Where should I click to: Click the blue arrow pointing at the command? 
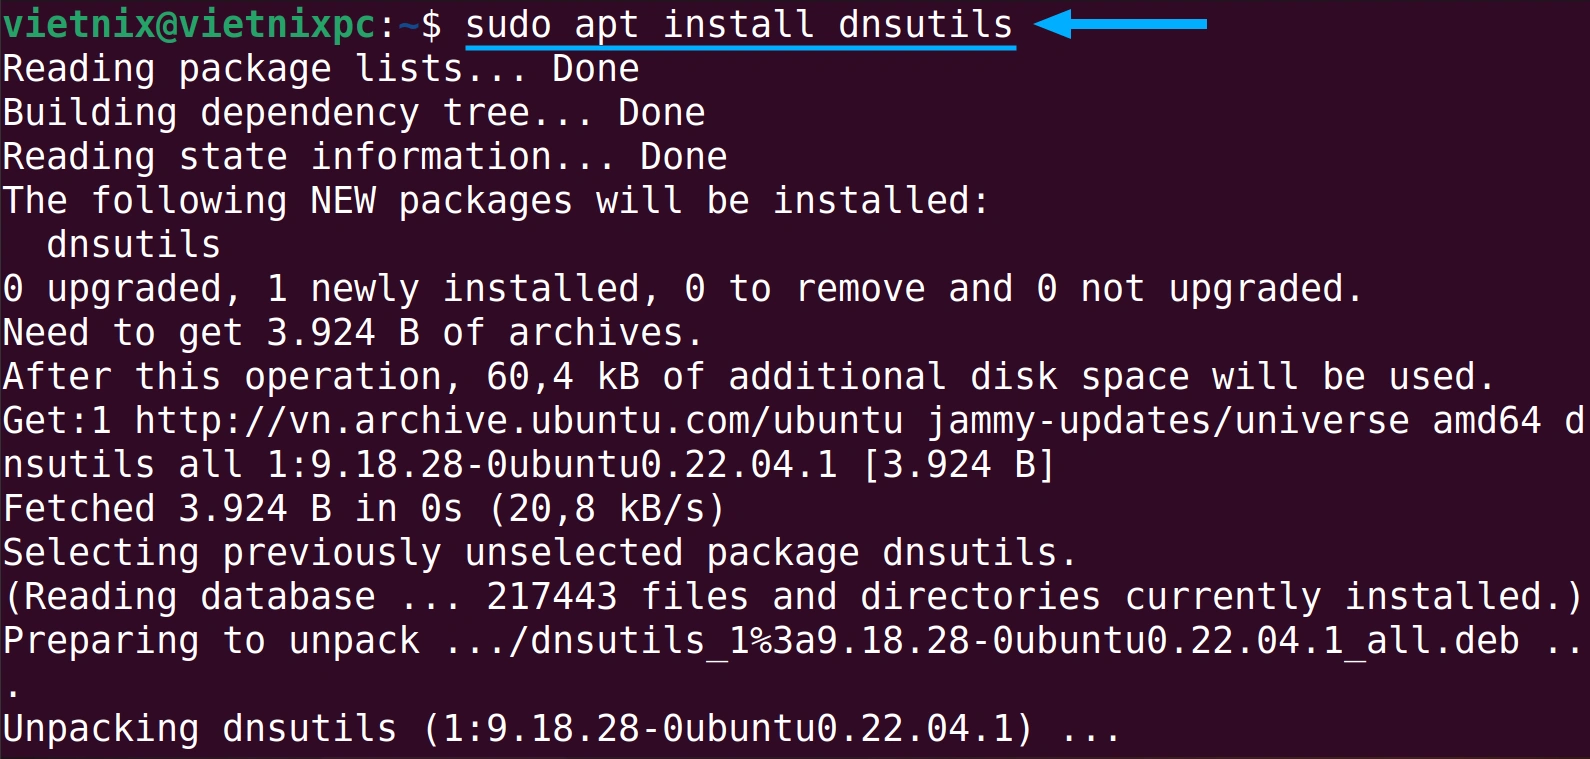click(x=1120, y=23)
